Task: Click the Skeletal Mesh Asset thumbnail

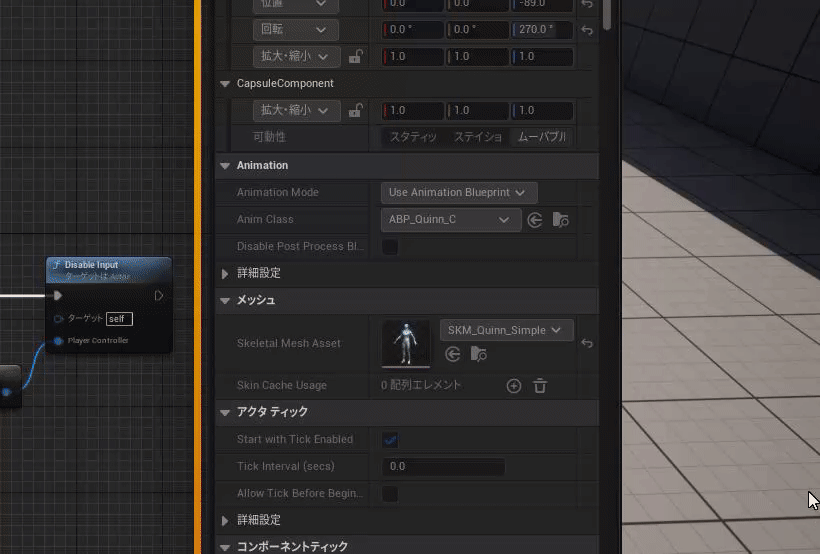Action: pos(406,343)
